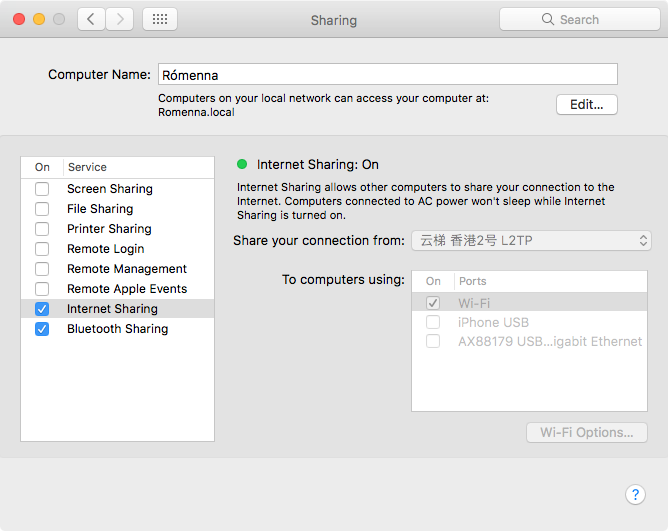Go forward with the right chevron button

click(x=120, y=19)
